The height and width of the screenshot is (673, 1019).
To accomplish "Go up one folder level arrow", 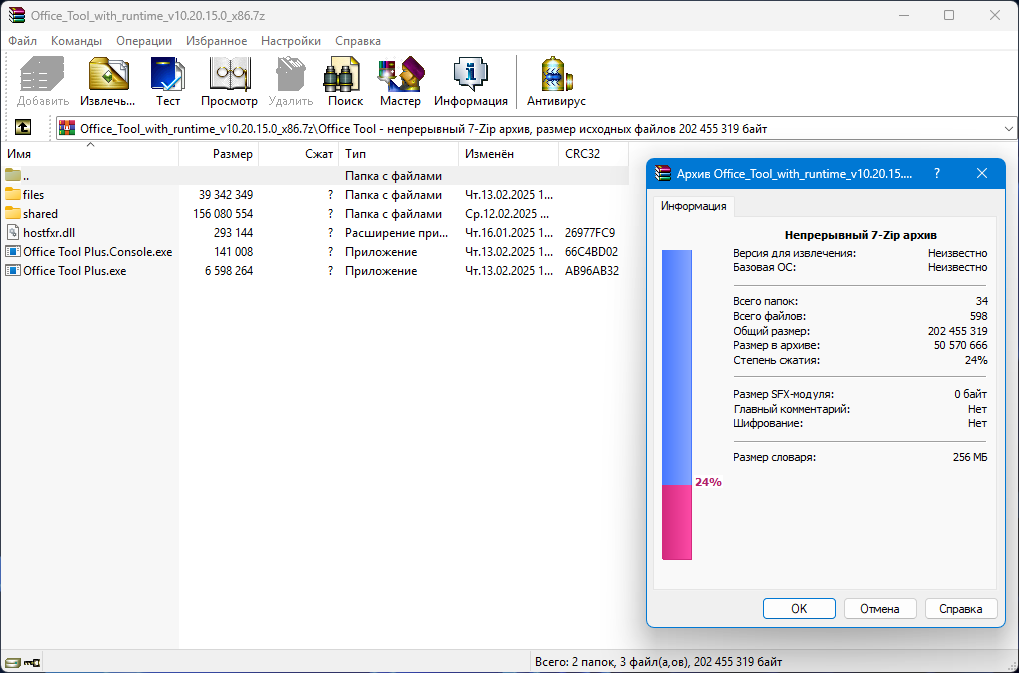I will [23, 127].
